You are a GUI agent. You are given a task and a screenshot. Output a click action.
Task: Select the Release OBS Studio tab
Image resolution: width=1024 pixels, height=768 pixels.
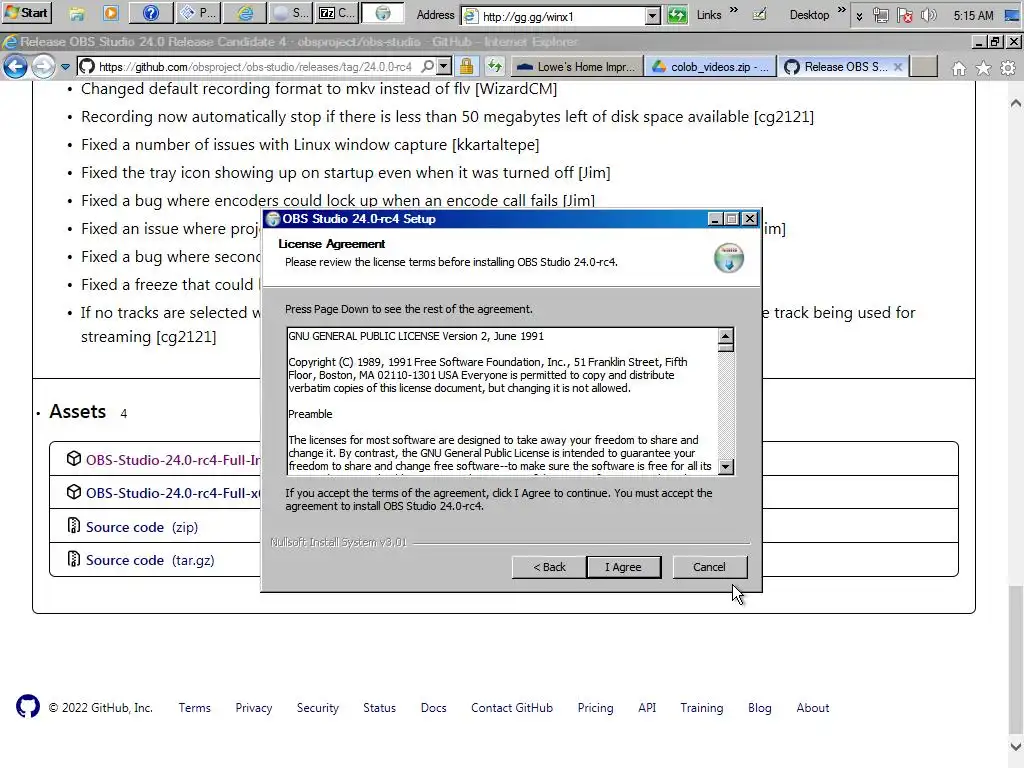click(x=837, y=67)
